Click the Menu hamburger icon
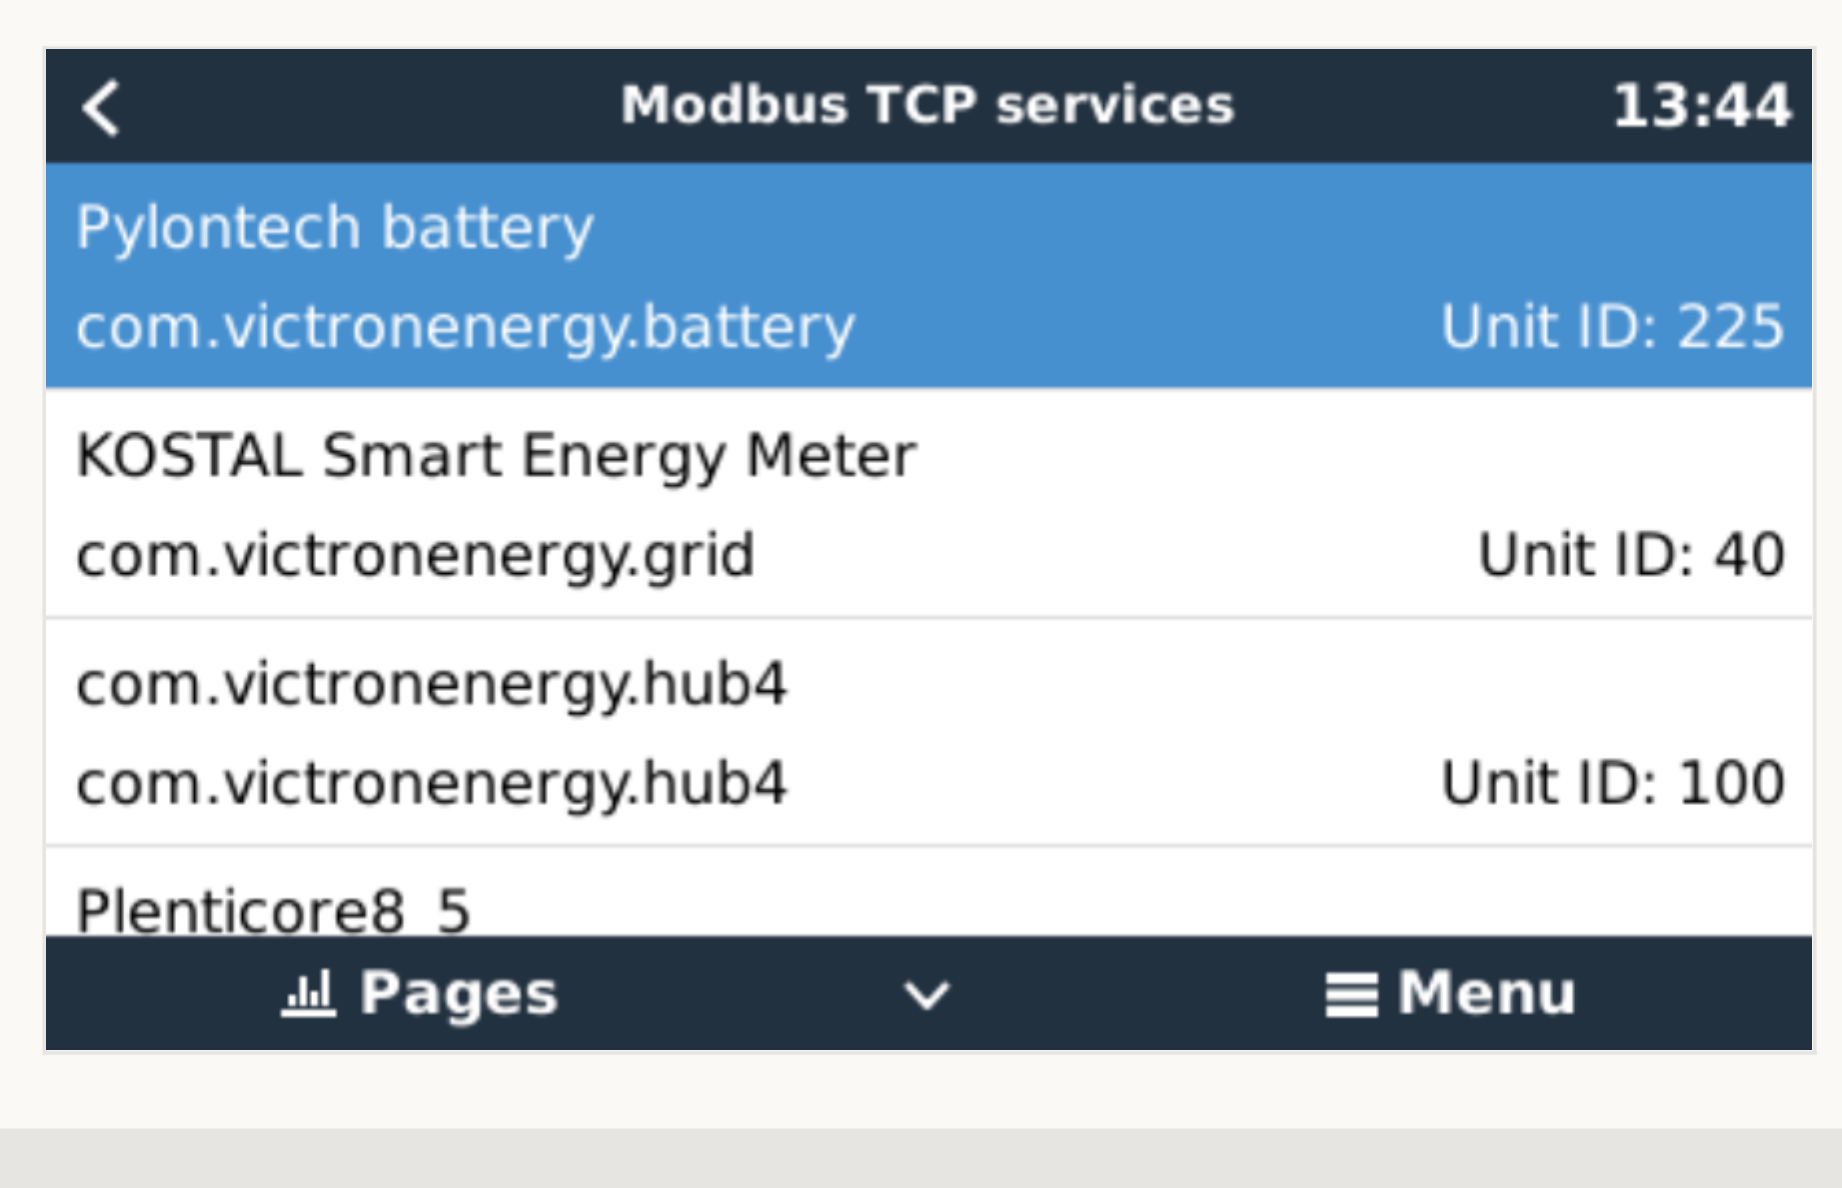This screenshot has width=1842, height=1188. 1350,995
